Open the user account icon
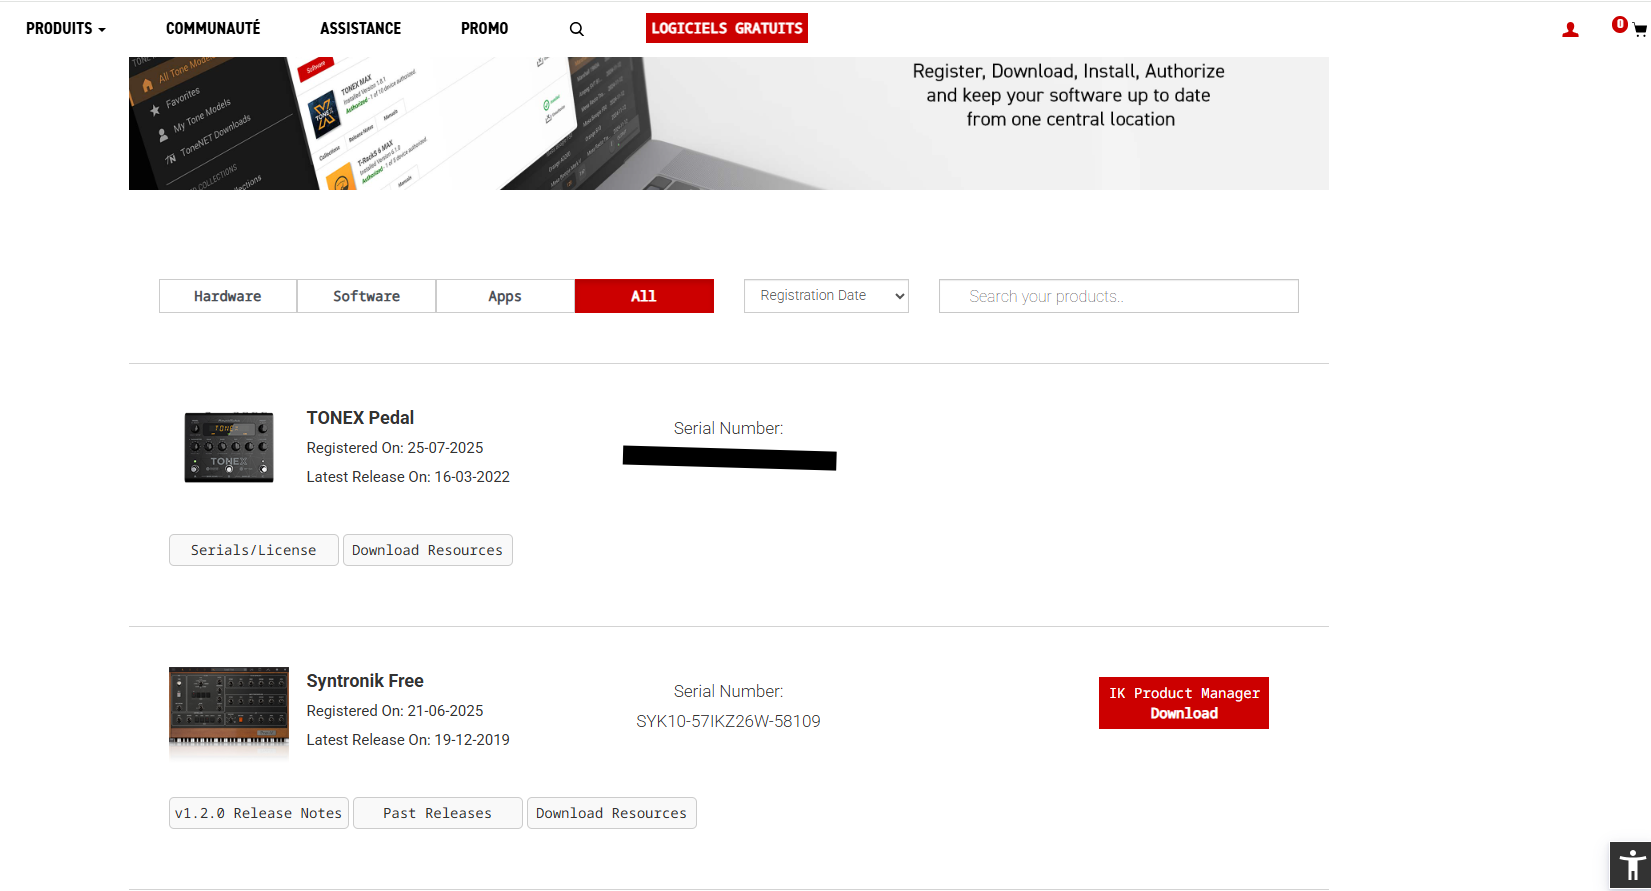Viewport: 1651px width, 891px height. (1570, 30)
